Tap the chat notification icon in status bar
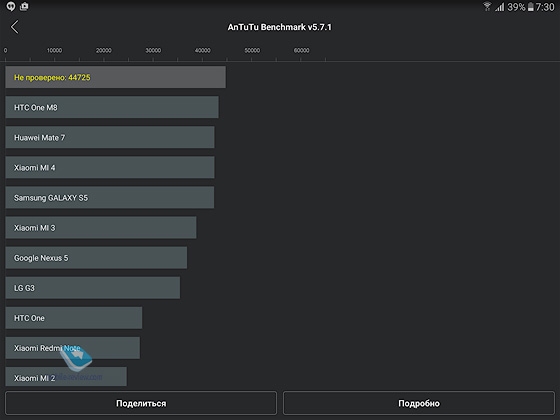The width and height of the screenshot is (560, 420). pos(11,6)
